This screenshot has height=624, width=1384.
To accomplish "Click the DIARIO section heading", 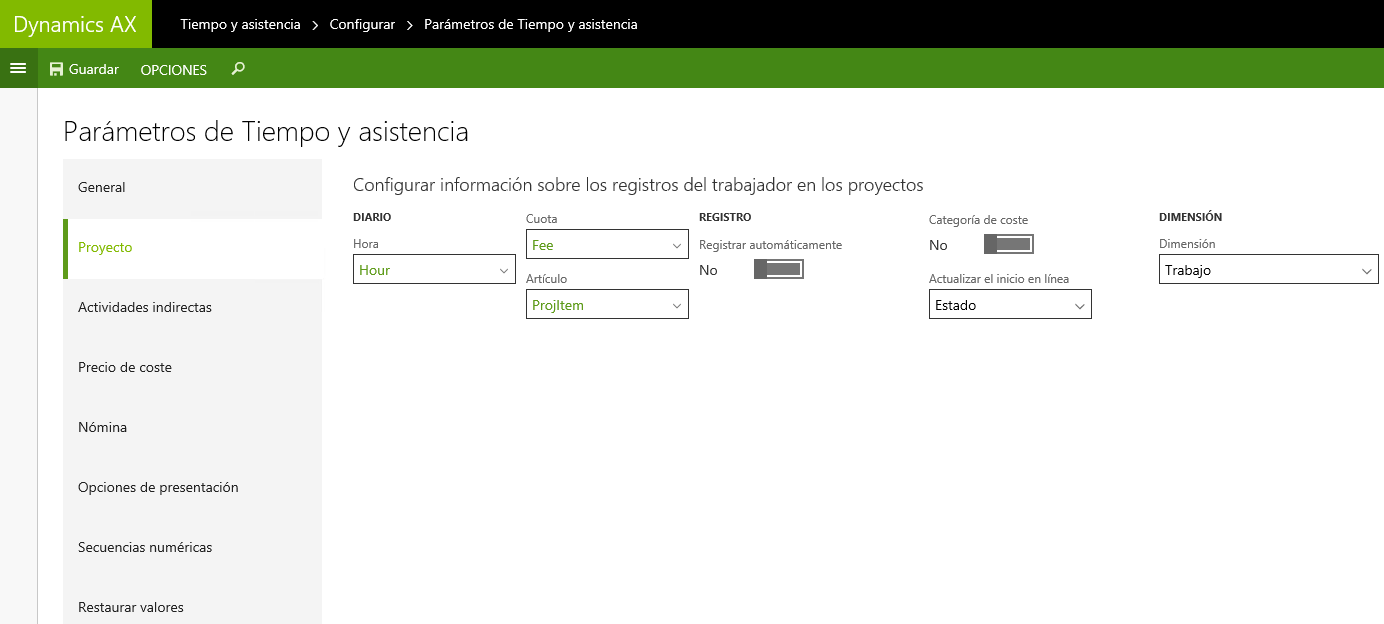I will (372, 217).
